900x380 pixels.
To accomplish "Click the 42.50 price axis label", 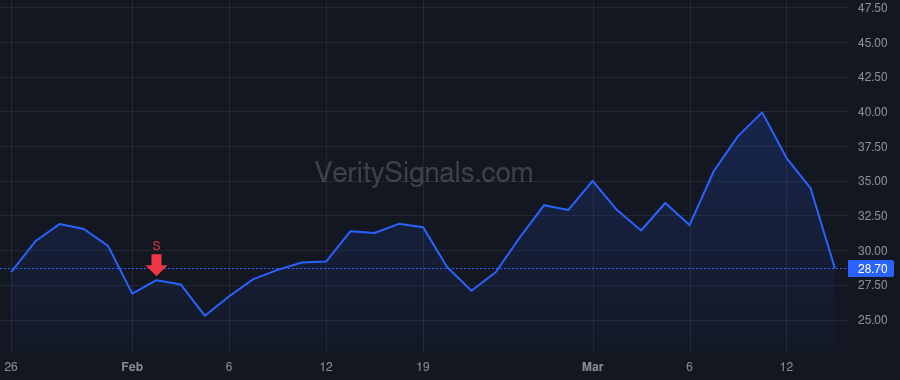I will pyautogui.click(x=871, y=77).
